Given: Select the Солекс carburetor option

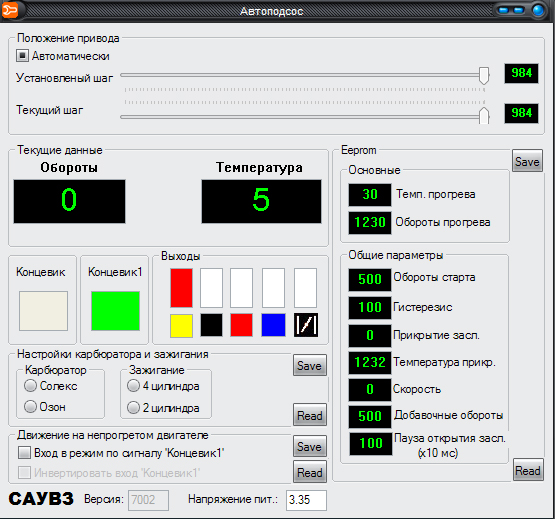Looking at the screenshot, I should tap(30, 386).
